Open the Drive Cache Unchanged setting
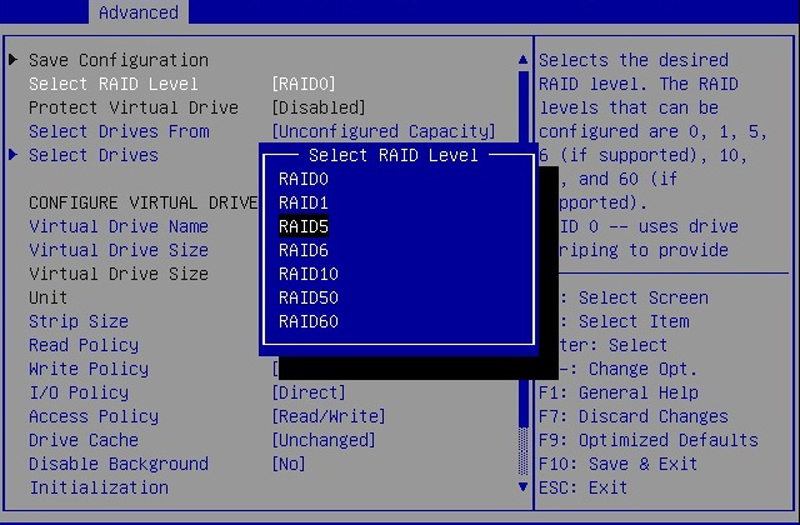 pyautogui.click(x=323, y=440)
